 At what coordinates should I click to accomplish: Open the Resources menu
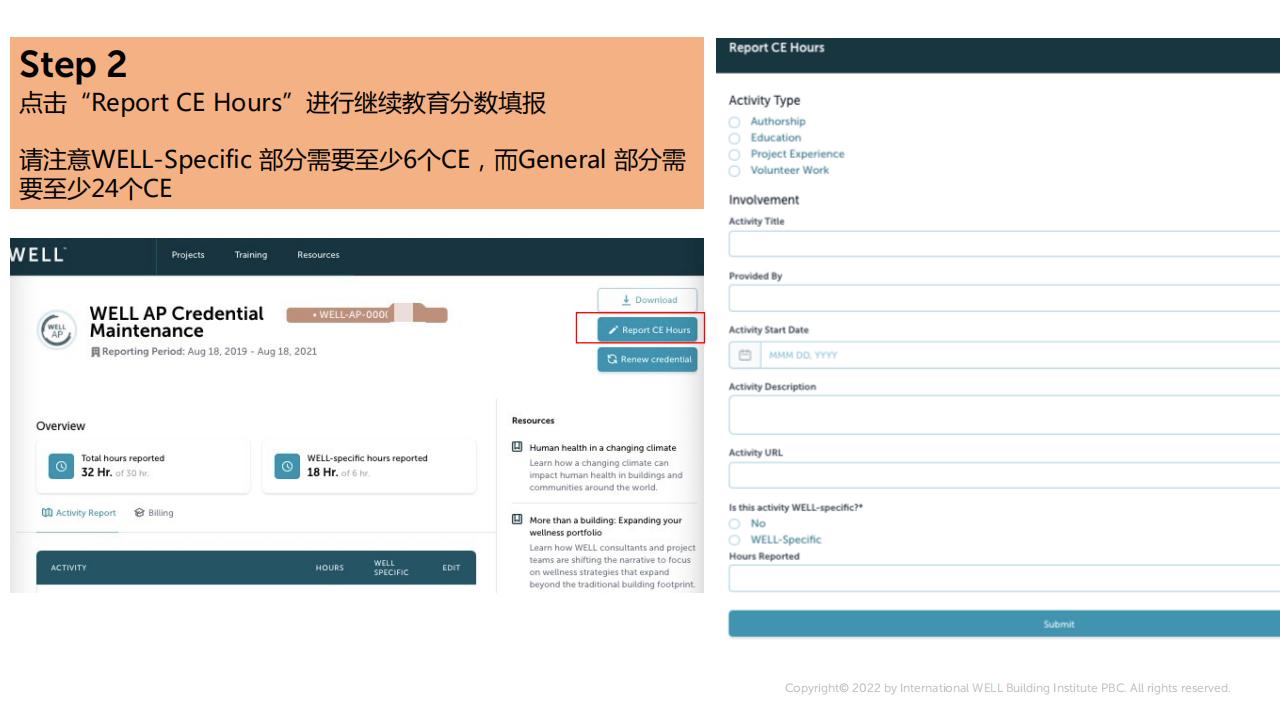coord(318,255)
